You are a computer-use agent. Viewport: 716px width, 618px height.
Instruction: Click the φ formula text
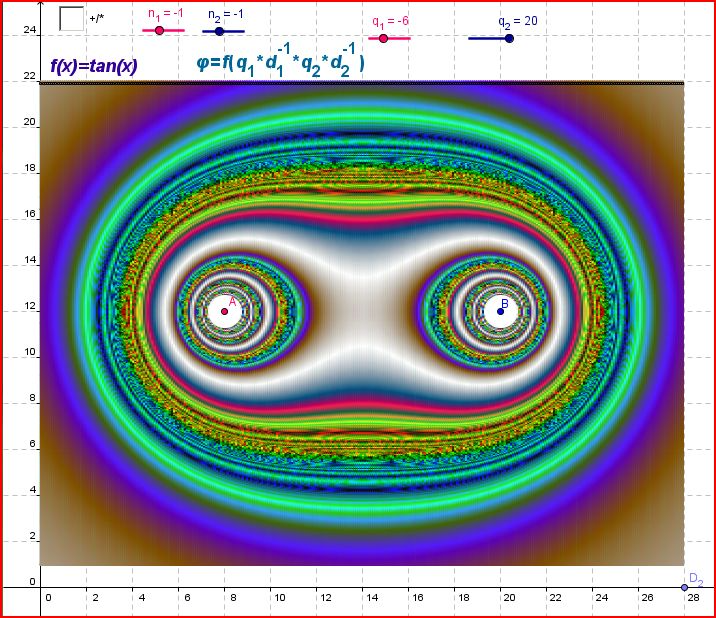tap(280, 63)
